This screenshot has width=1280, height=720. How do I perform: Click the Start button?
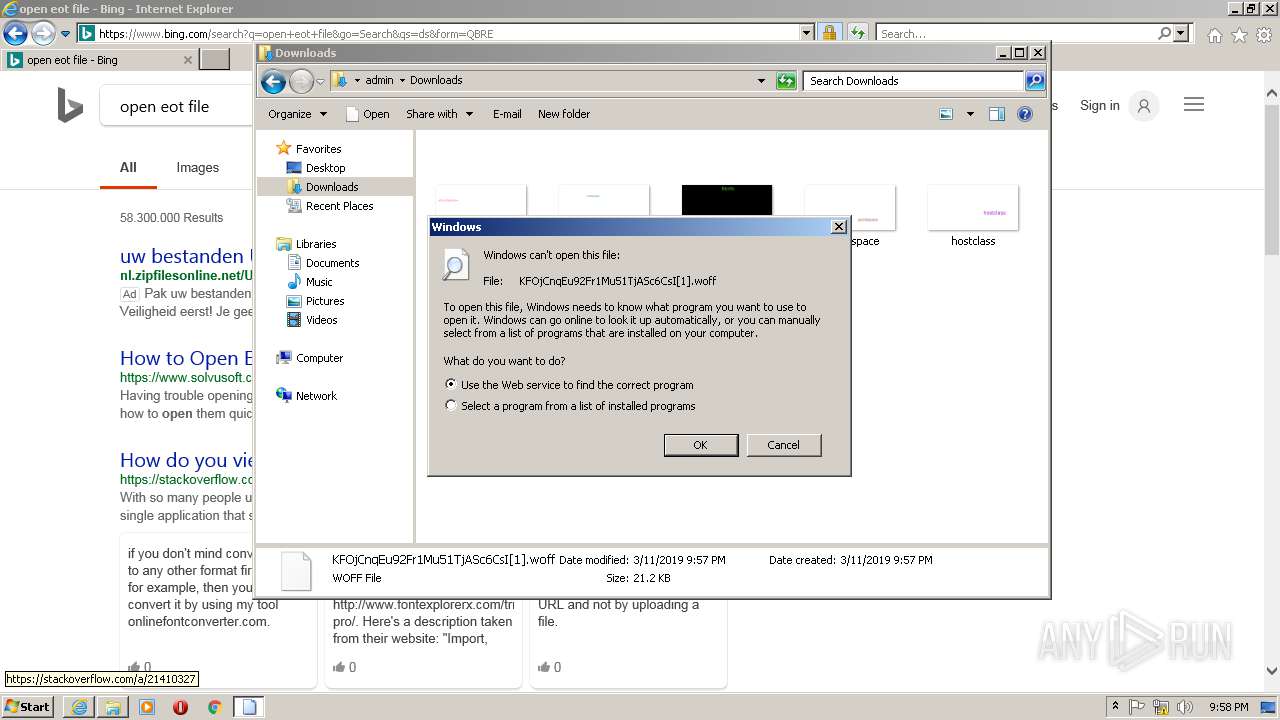[27, 707]
